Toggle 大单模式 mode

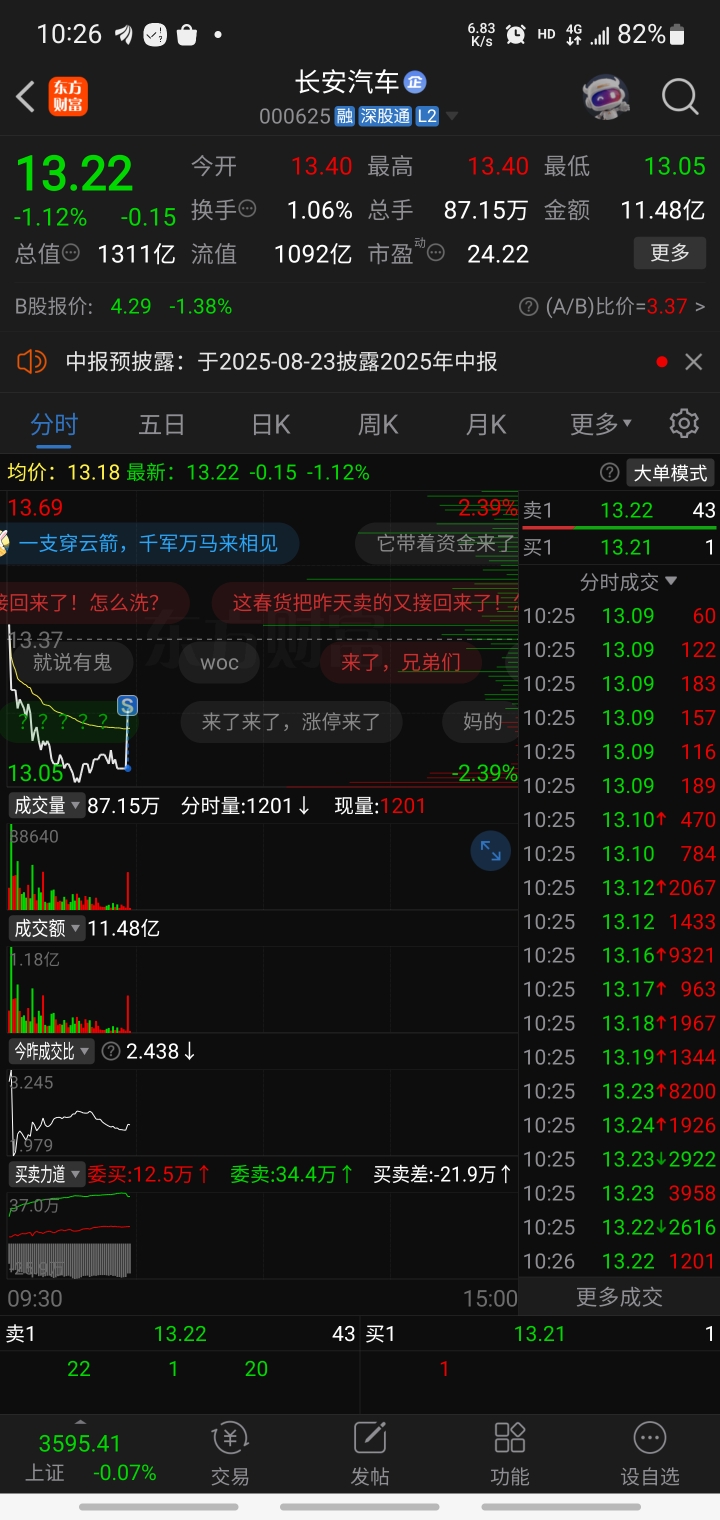(670, 472)
